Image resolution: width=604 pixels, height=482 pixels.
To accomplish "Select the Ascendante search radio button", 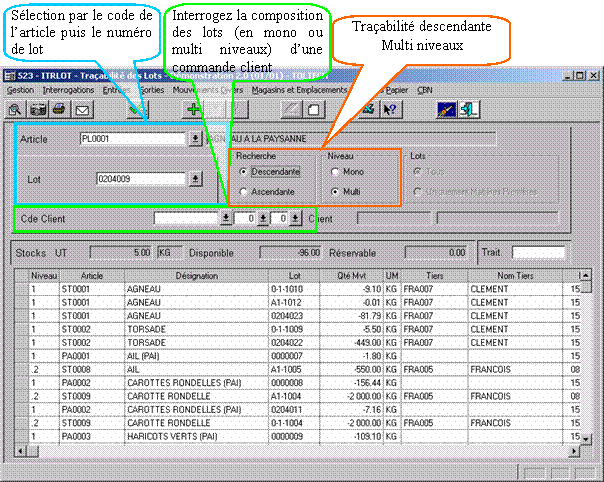I will 244,191.
